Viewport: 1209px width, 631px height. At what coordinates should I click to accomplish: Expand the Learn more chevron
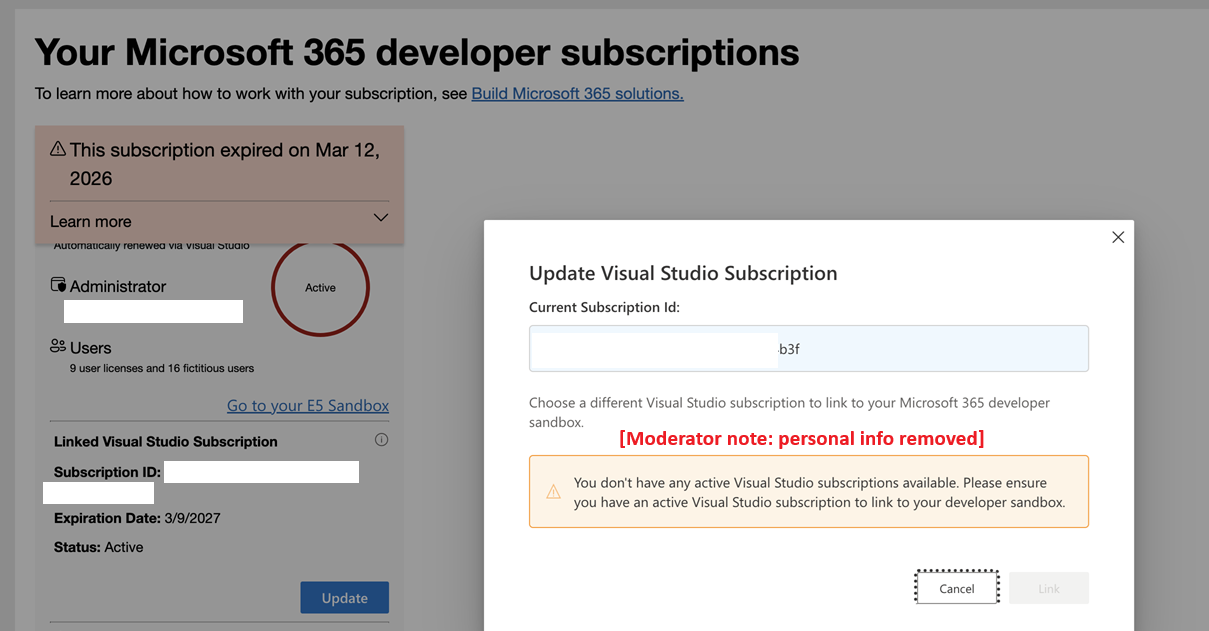[x=380, y=218]
